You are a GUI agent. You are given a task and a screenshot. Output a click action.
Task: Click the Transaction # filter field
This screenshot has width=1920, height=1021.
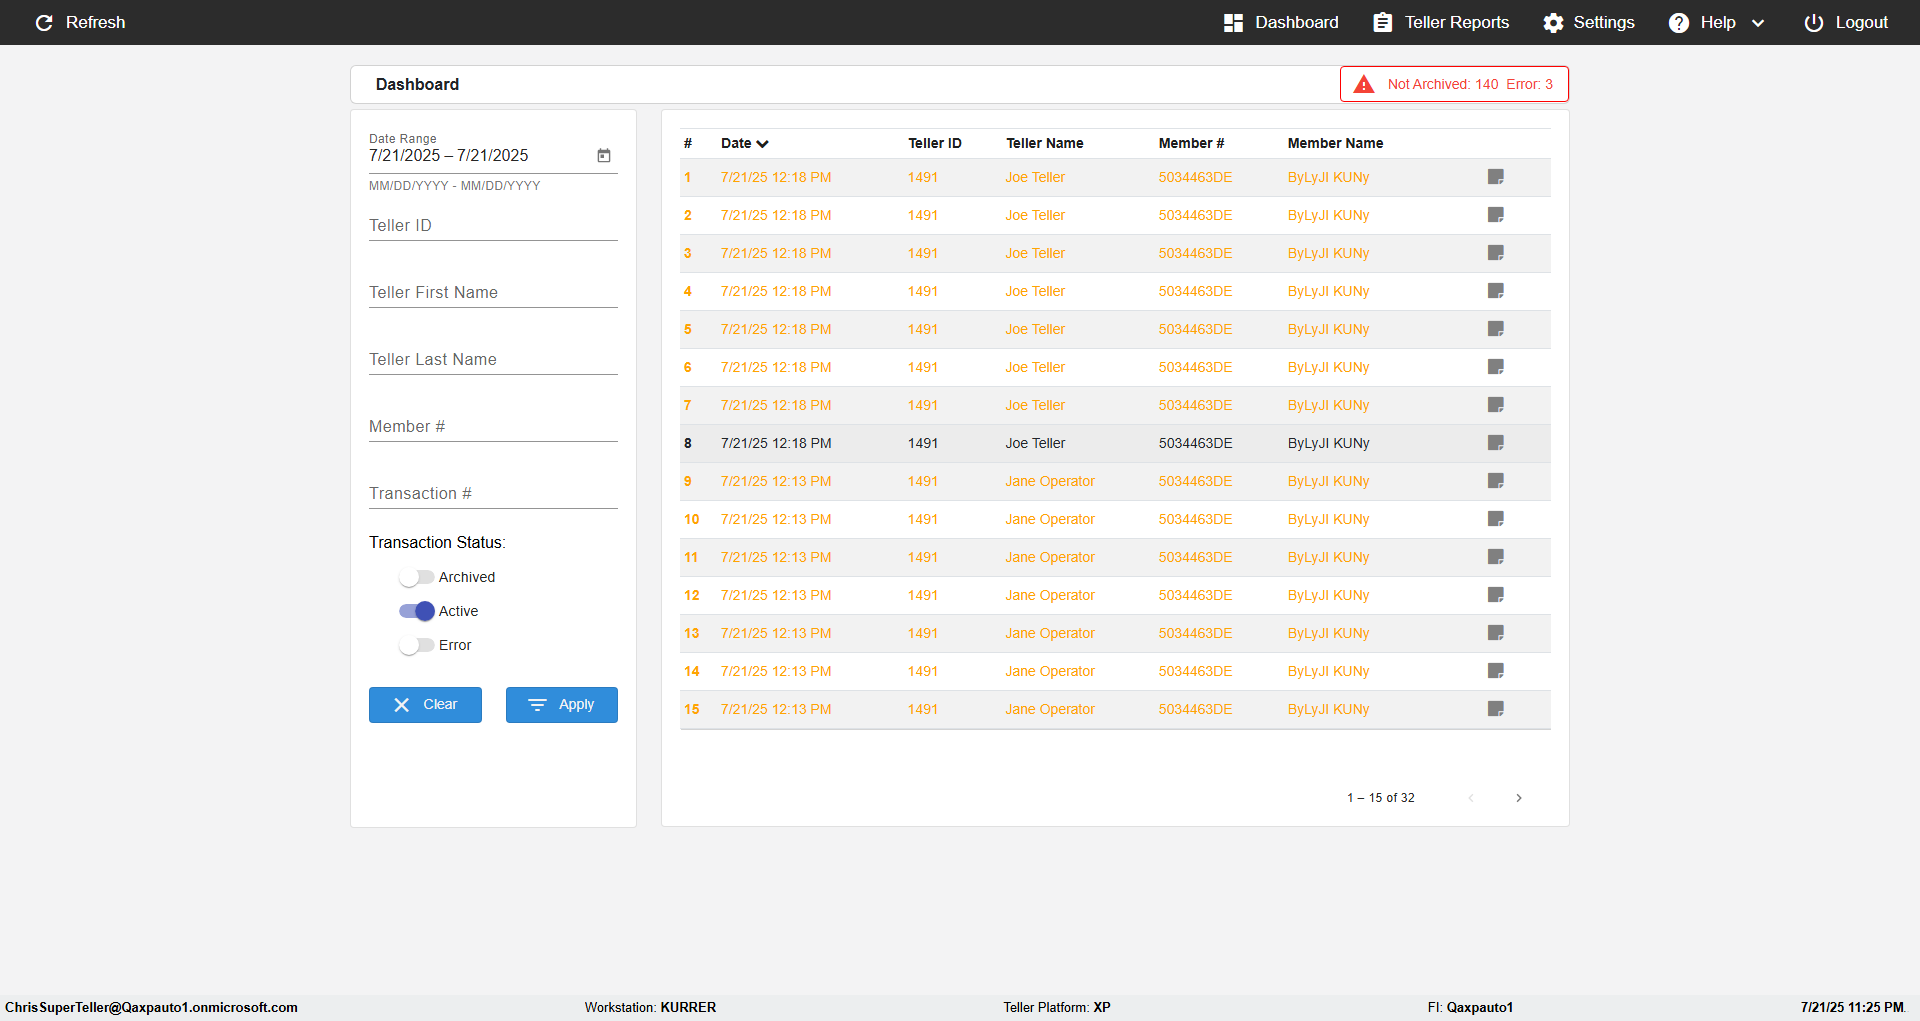pos(493,494)
